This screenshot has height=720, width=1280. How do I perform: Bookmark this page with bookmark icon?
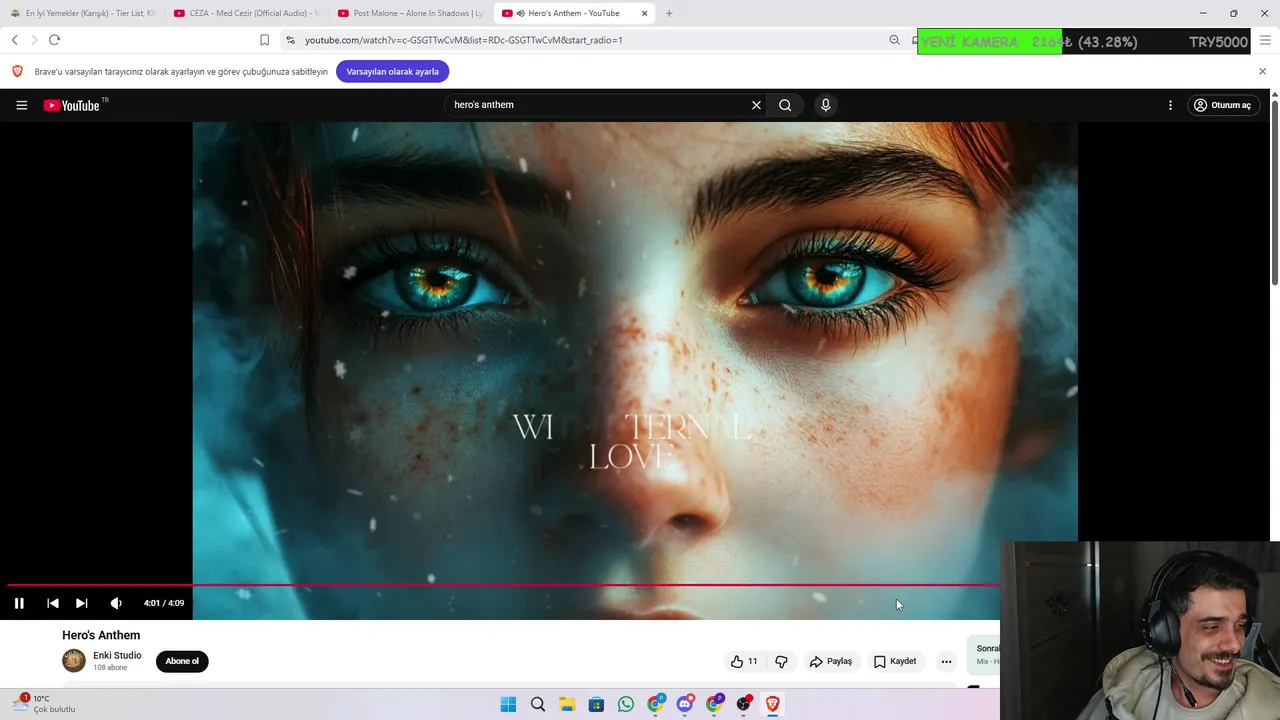point(264,40)
